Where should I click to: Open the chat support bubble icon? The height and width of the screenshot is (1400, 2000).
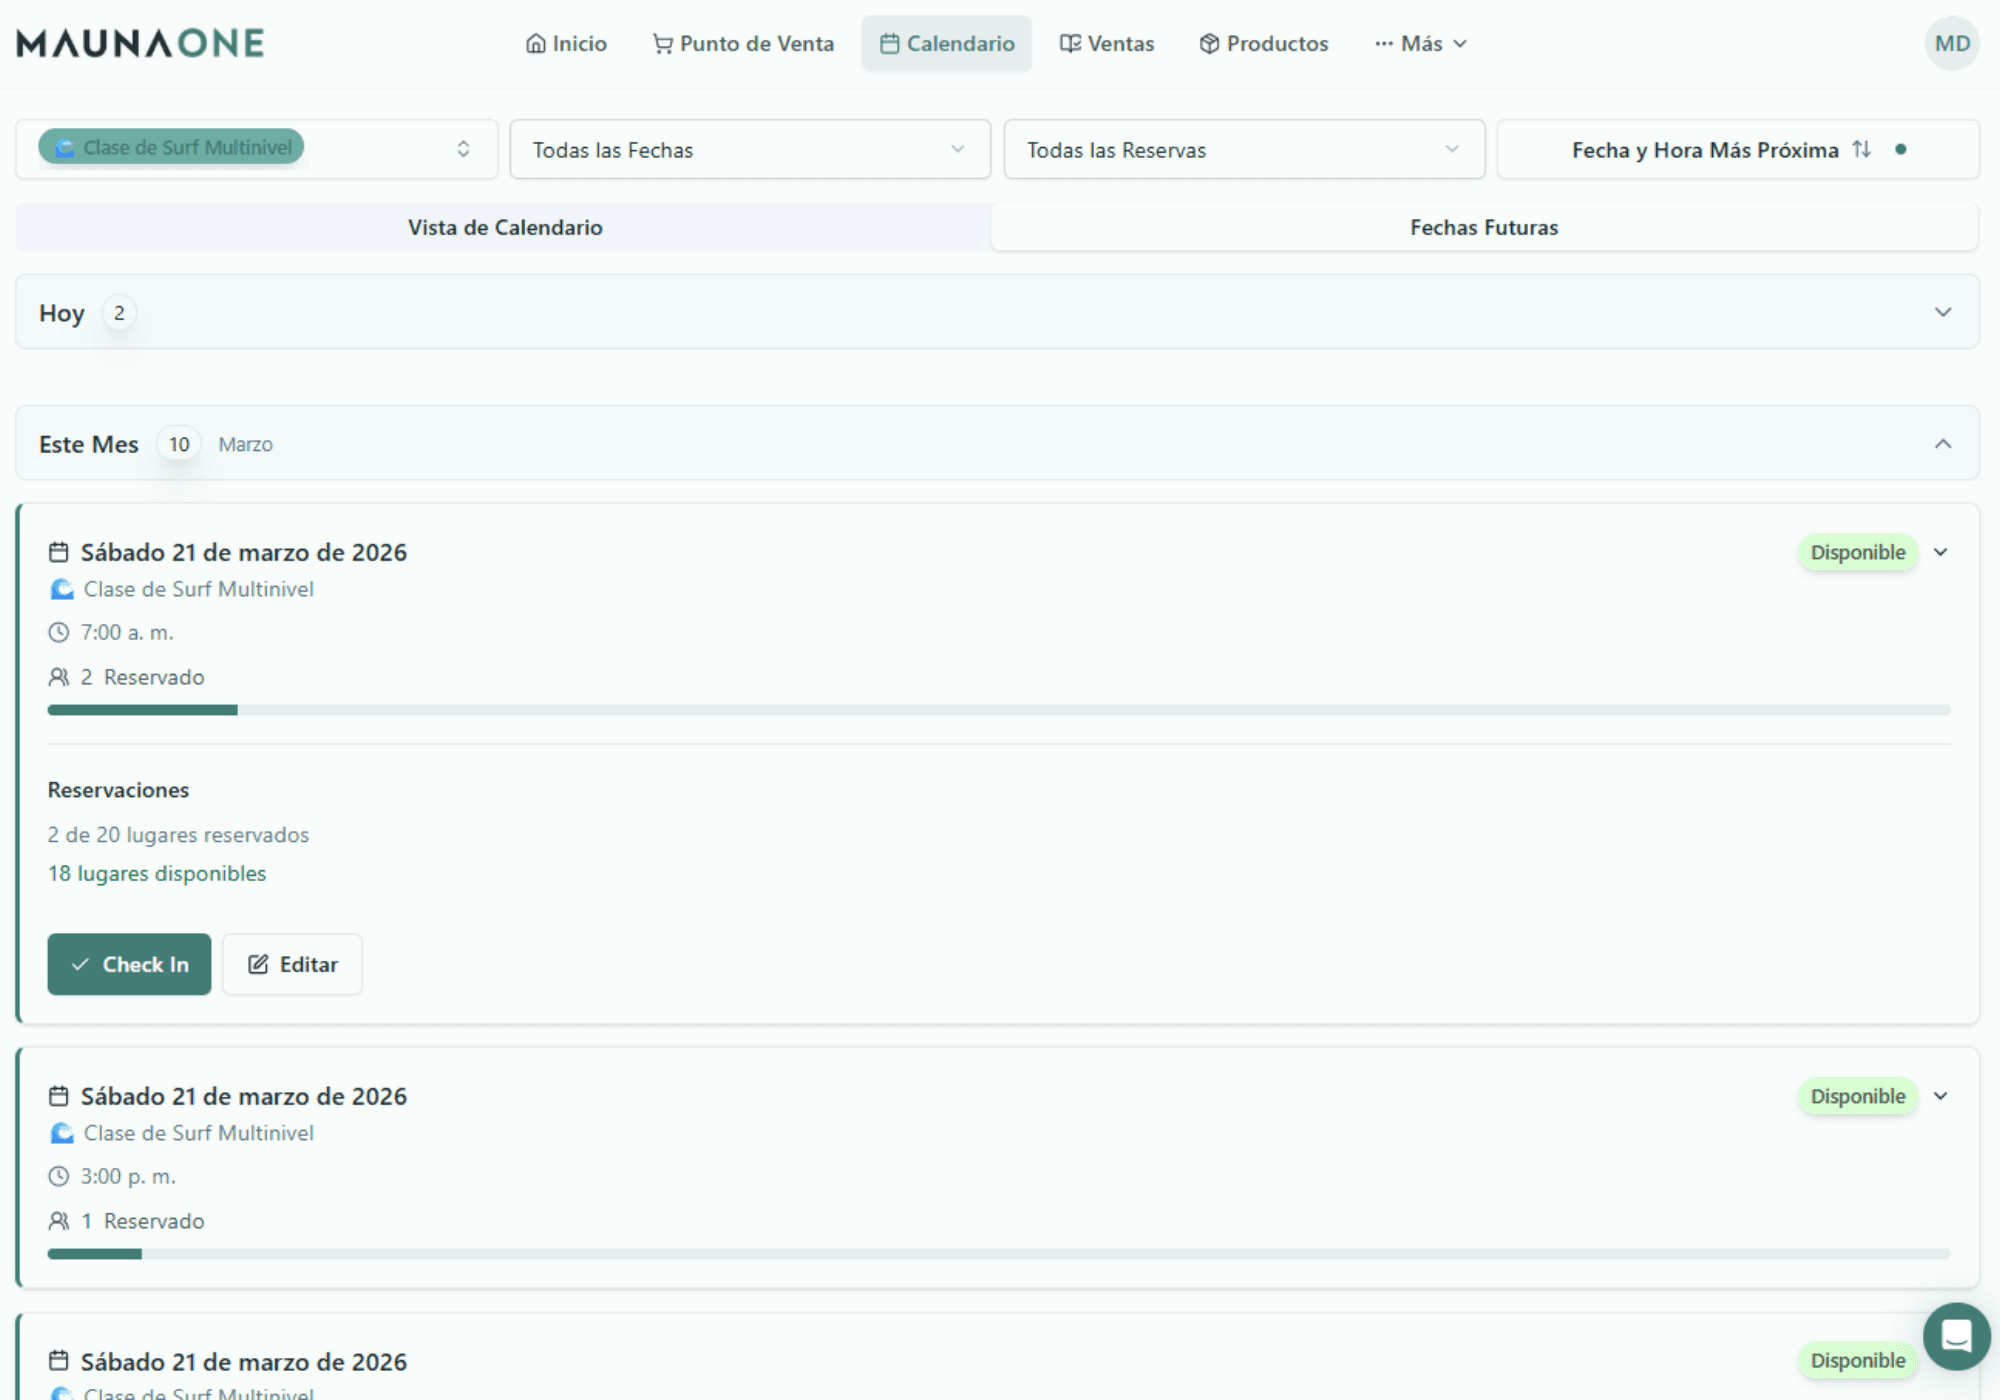[x=1955, y=1336]
